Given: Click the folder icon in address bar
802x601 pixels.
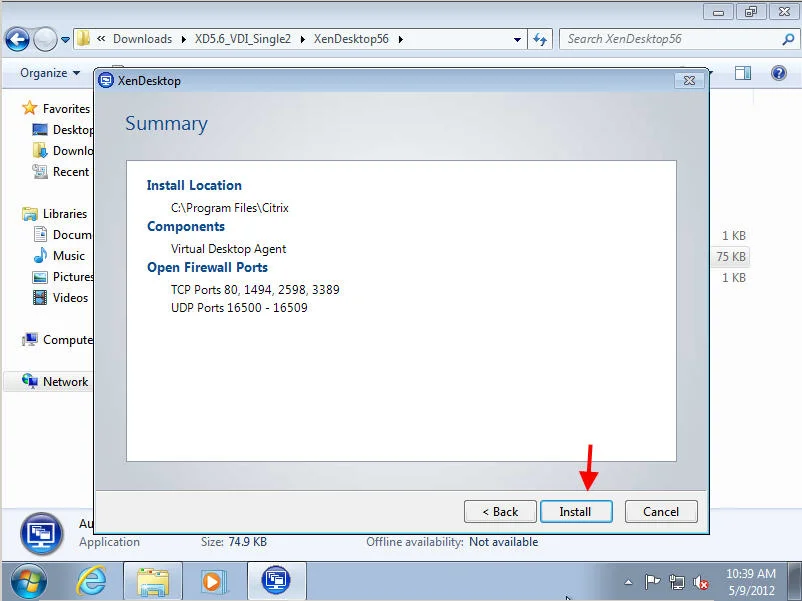Looking at the screenshot, I should point(84,38).
